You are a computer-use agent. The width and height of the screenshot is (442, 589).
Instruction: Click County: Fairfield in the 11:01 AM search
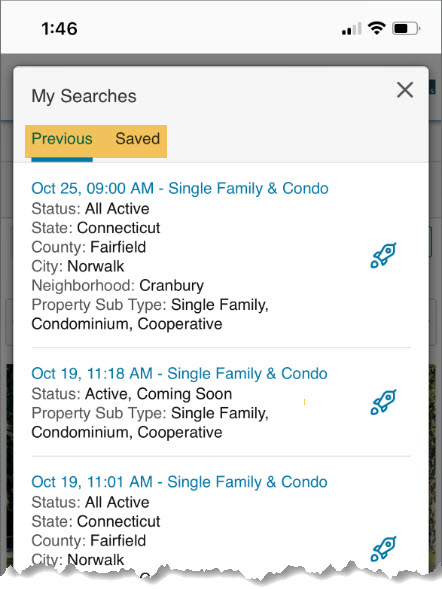89,541
